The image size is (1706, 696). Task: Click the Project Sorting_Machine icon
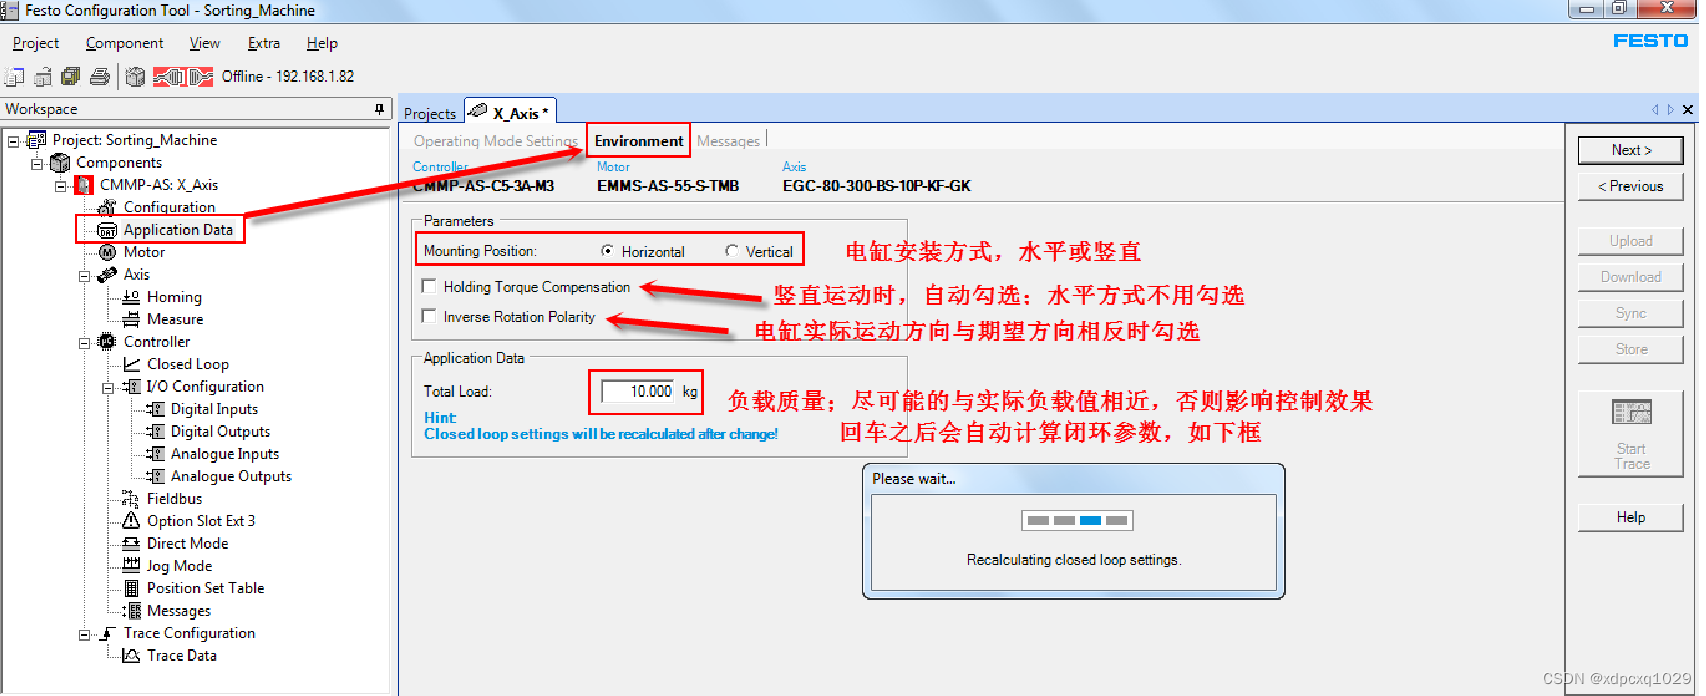pos(37,140)
